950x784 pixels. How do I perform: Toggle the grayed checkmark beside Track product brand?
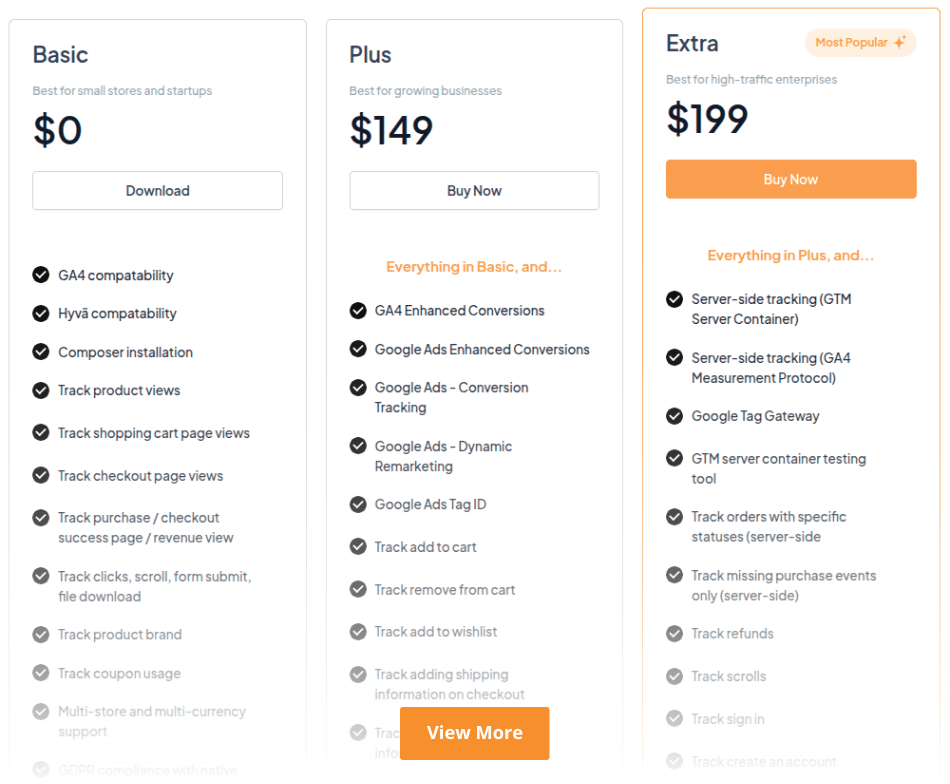click(x=41, y=634)
